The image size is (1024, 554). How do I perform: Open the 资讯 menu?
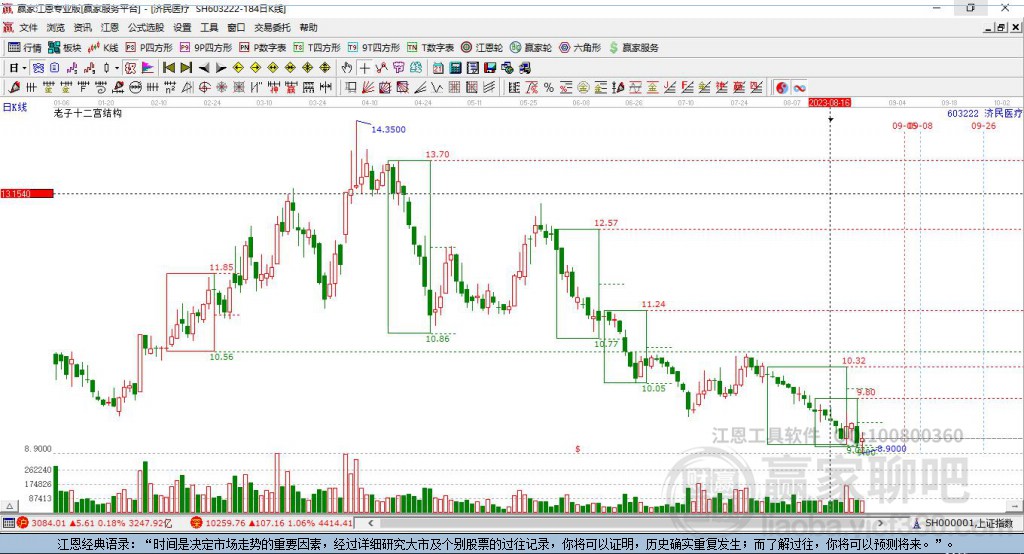82,27
